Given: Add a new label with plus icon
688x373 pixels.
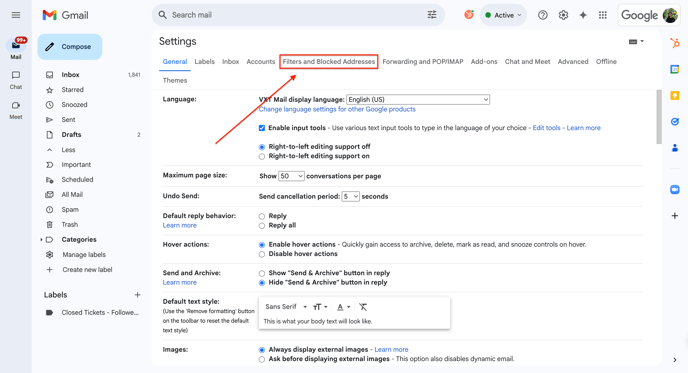Looking at the screenshot, I should (137, 295).
